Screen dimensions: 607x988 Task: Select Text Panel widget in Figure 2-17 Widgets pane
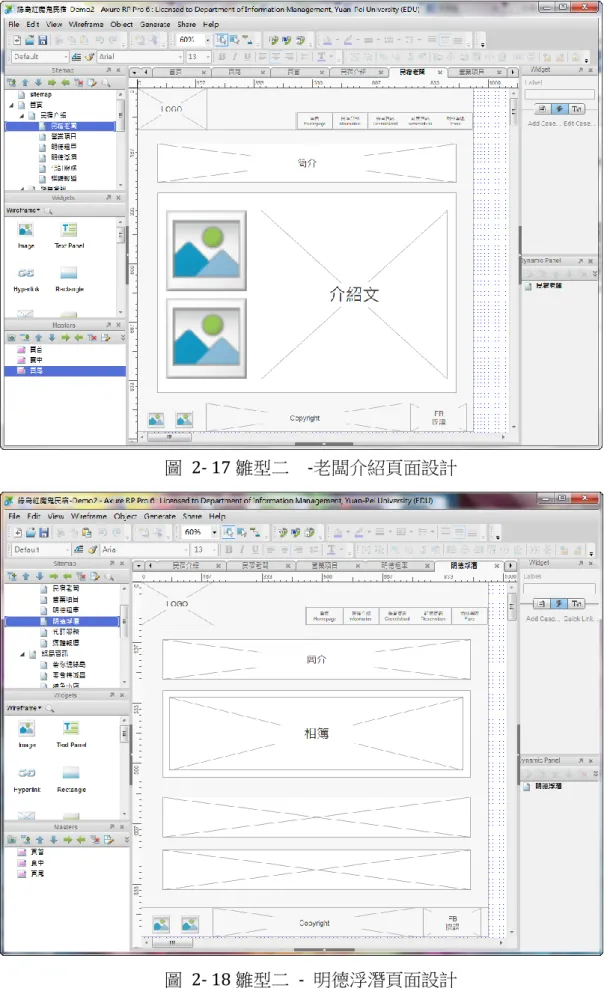[x=69, y=235]
